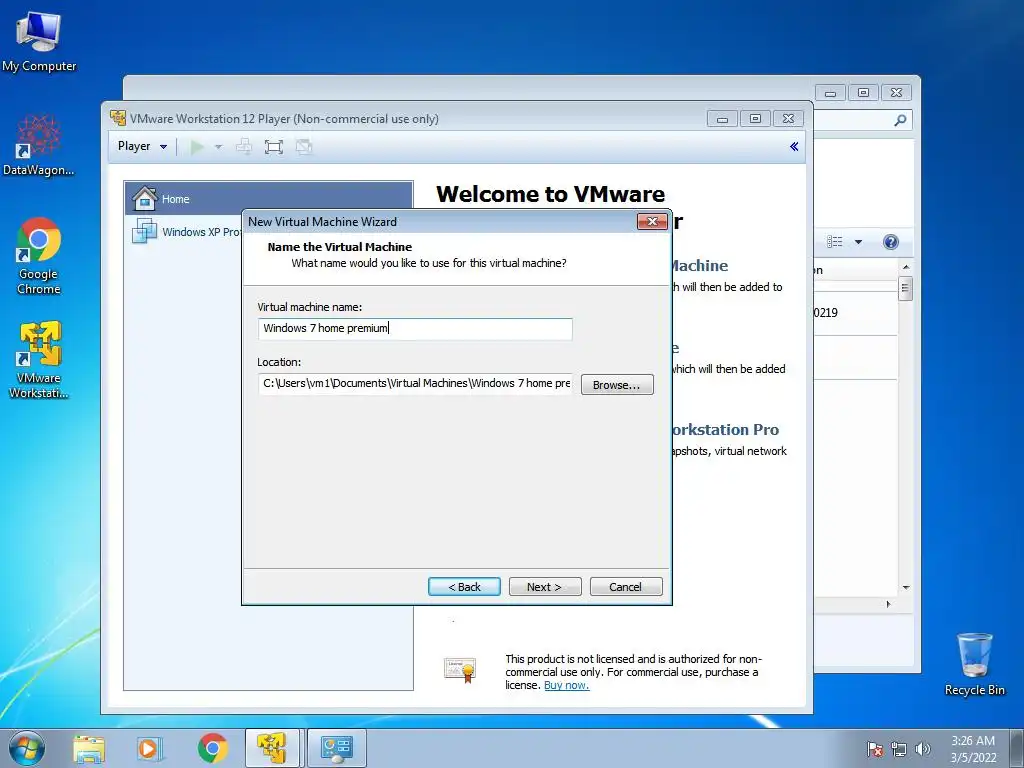Viewport: 1024px width, 768px height.
Task: Open the Windows Start menu
Action: click(x=27, y=748)
